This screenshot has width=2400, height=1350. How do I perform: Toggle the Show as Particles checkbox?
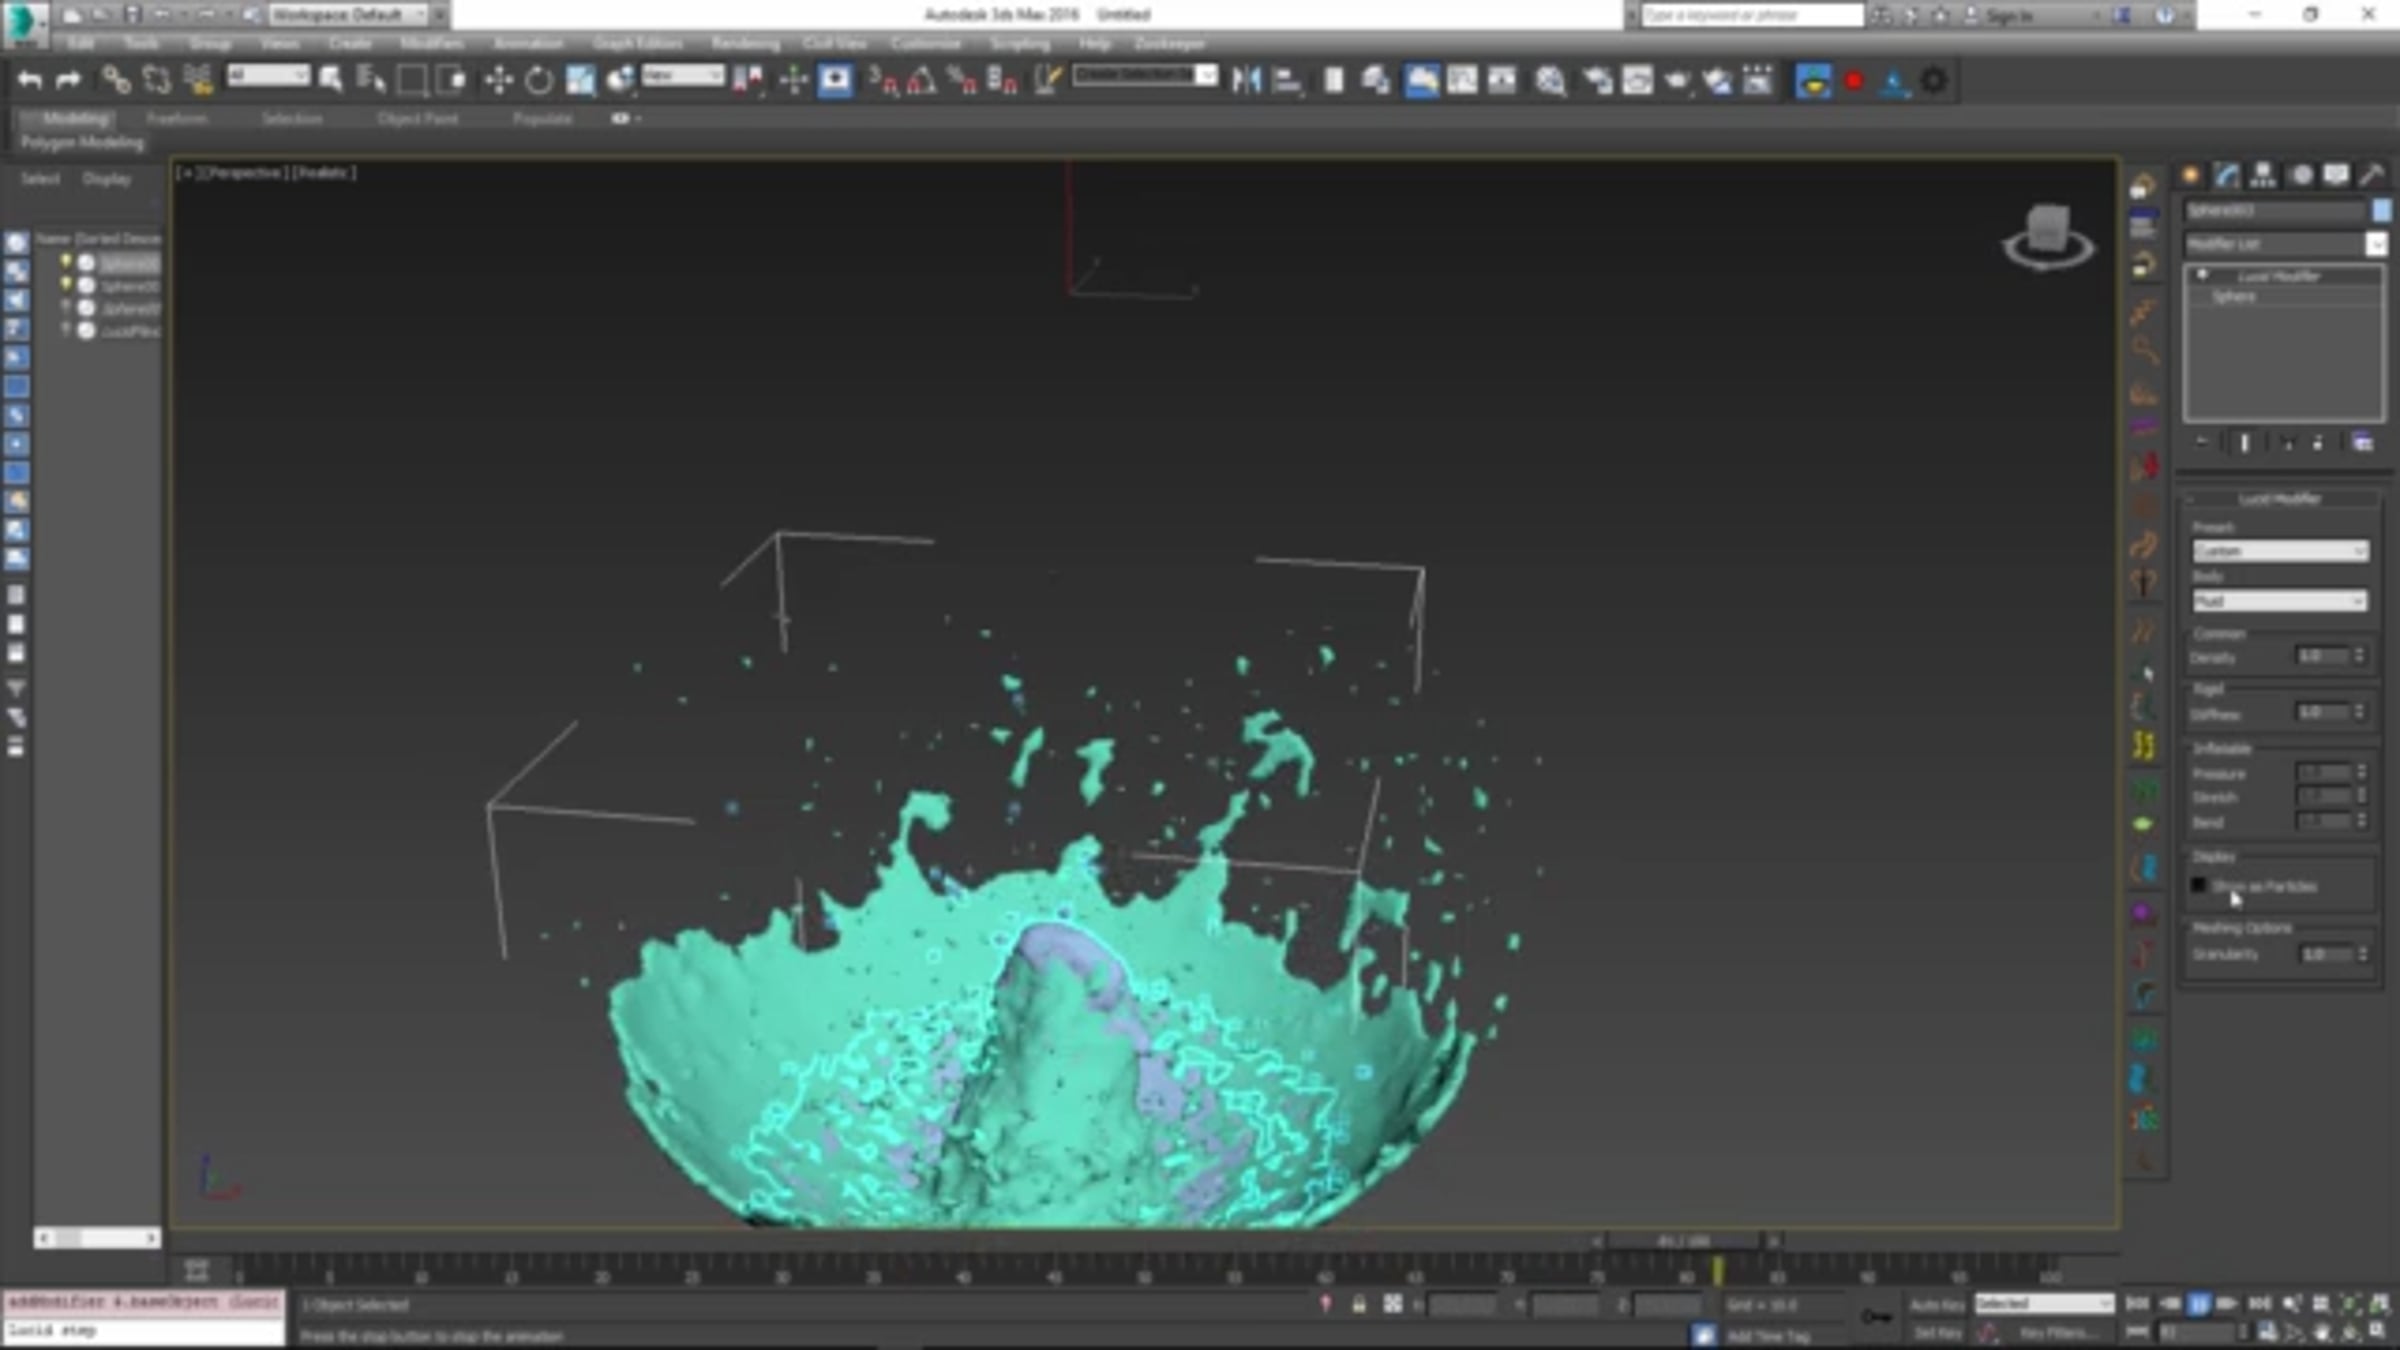tap(2199, 885)
